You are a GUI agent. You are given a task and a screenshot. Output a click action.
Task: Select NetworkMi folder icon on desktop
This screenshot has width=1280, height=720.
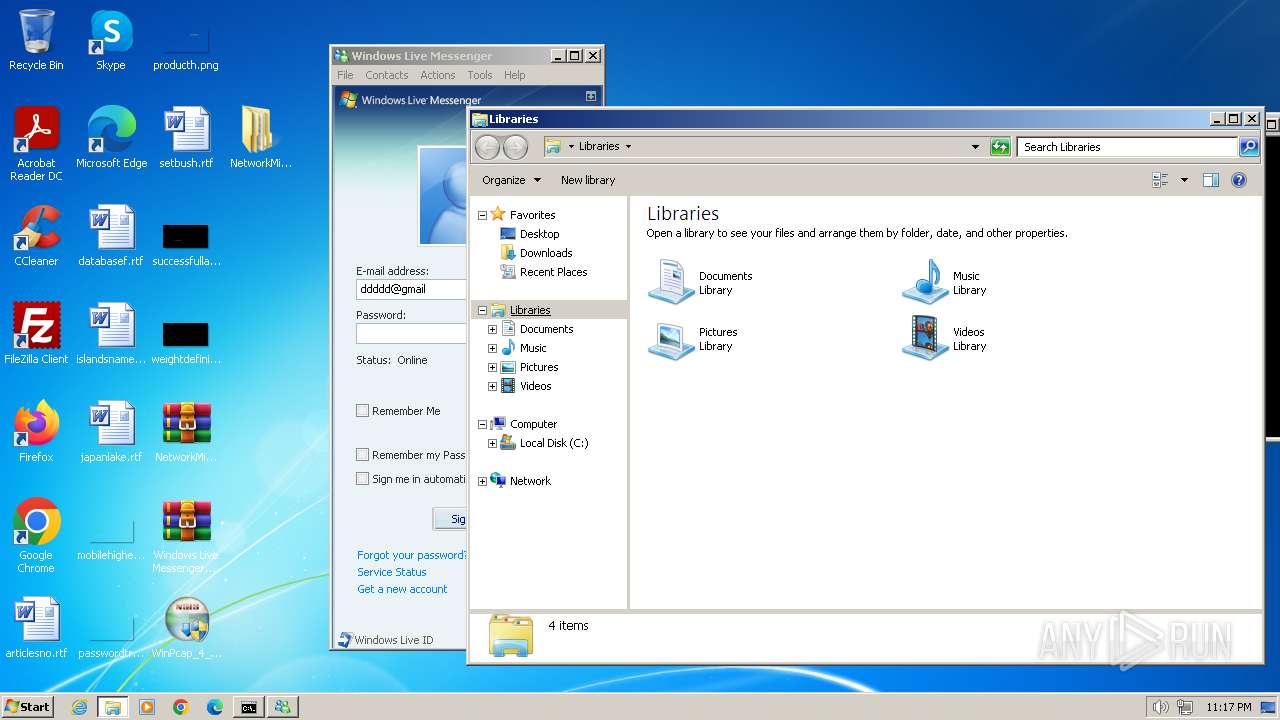[x=260, y=138]
